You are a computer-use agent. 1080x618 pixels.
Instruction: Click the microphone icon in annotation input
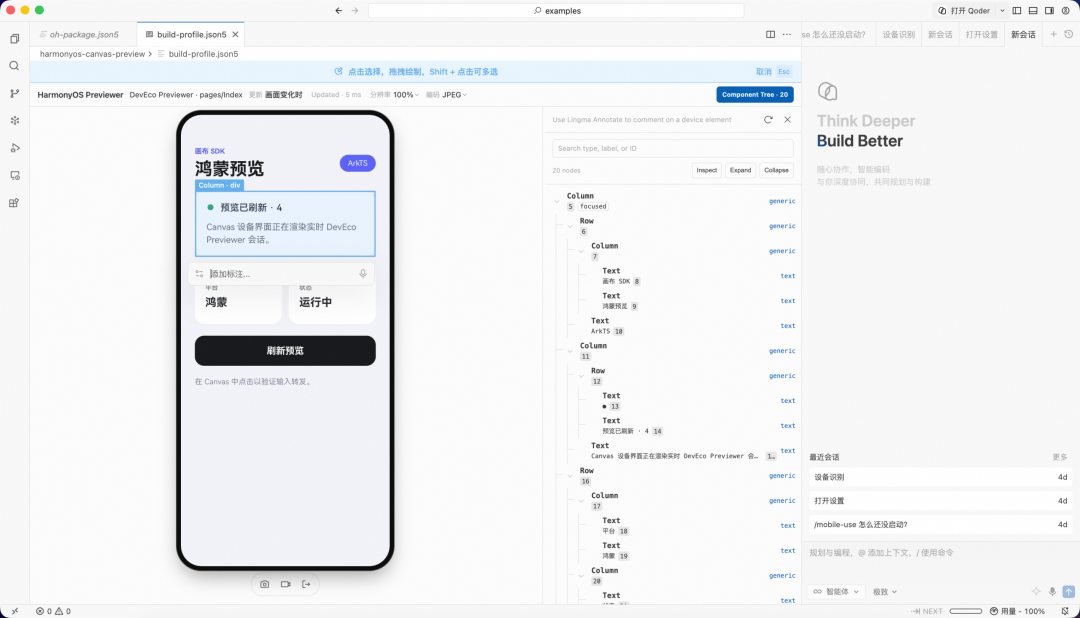(363, 274)
